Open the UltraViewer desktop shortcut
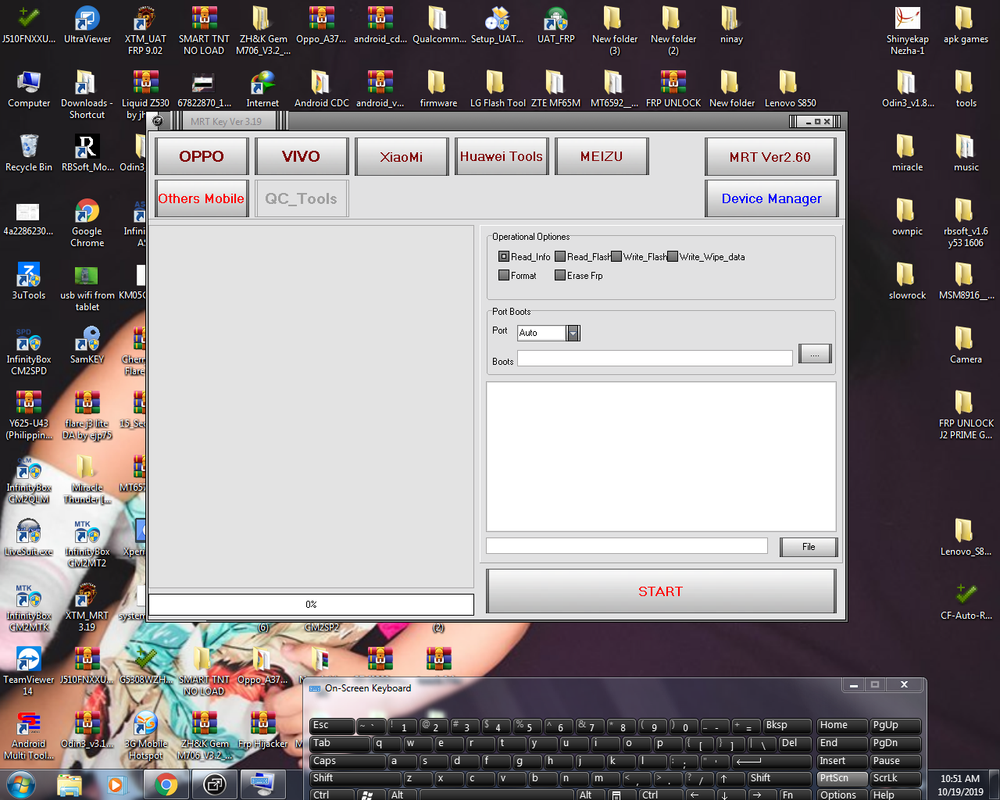The height and width of the screenshot is (800, 1000). tap(87, 26)
